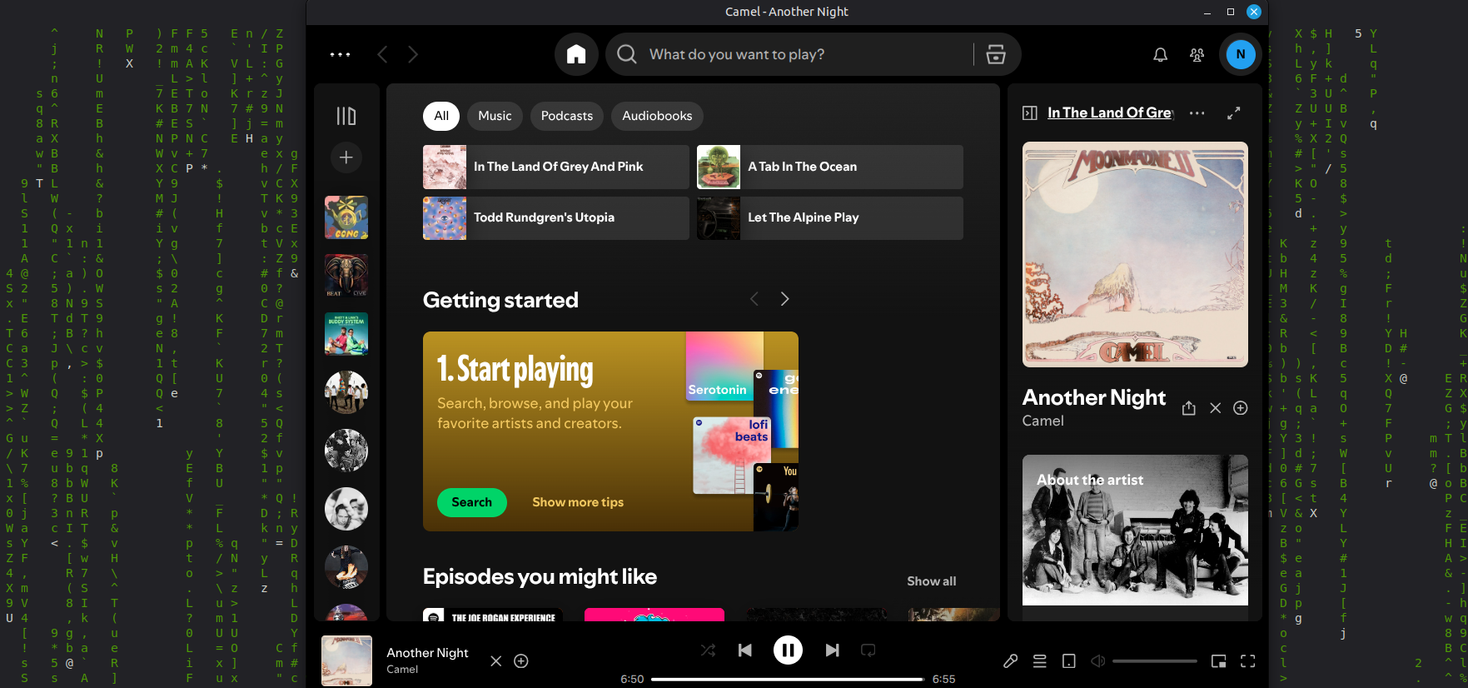Mute the volume speaker icon

tap(1098, 661)
